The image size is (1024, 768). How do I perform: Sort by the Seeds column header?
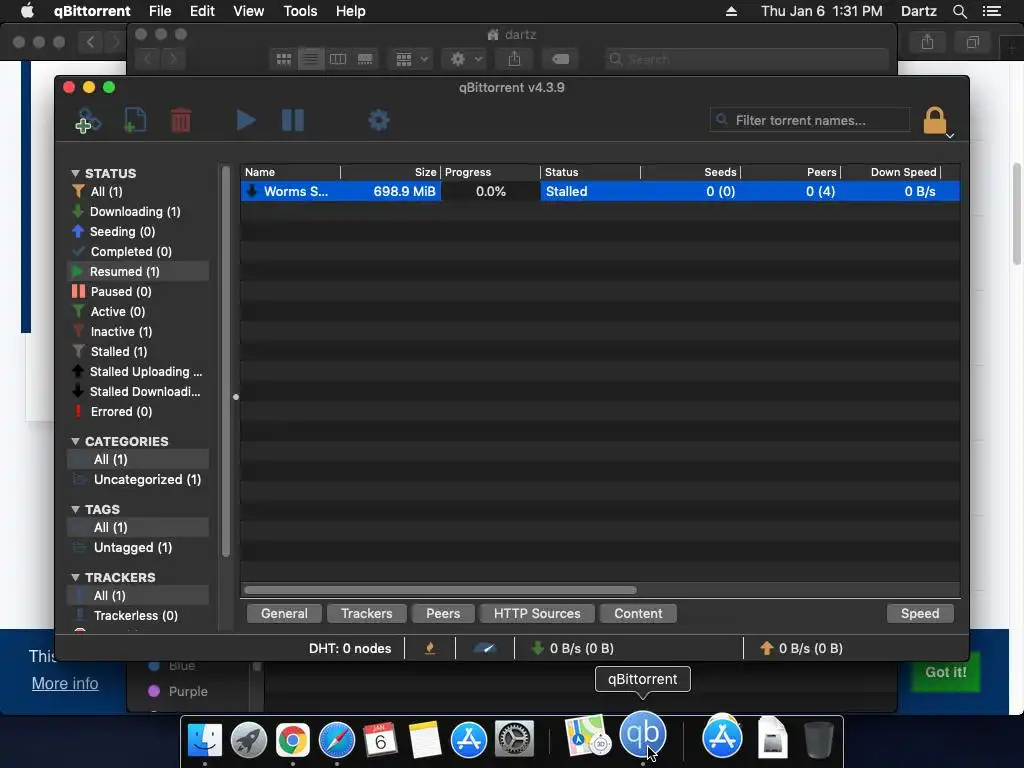[690, 172]
